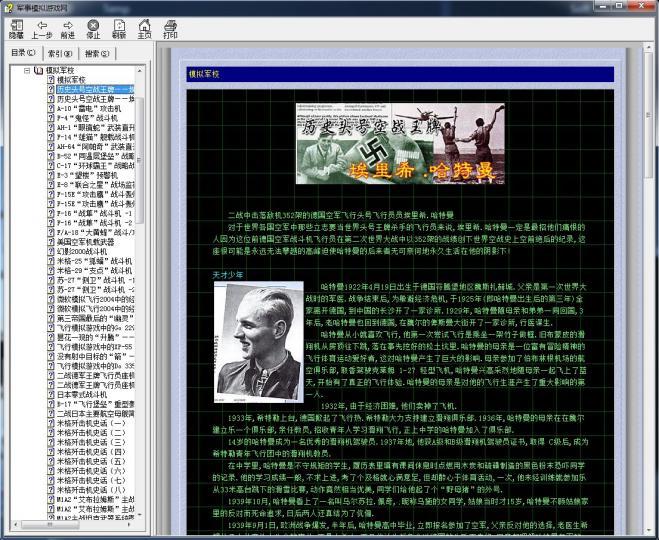The image size is (659, 540).
Task: Go back with the 上一步 arrow icon
Action: [42, 28]
